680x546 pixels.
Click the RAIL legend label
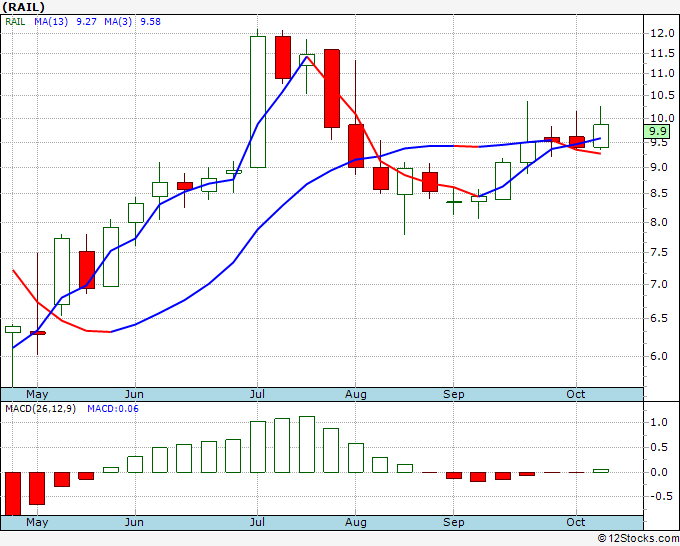pos(15,22)
